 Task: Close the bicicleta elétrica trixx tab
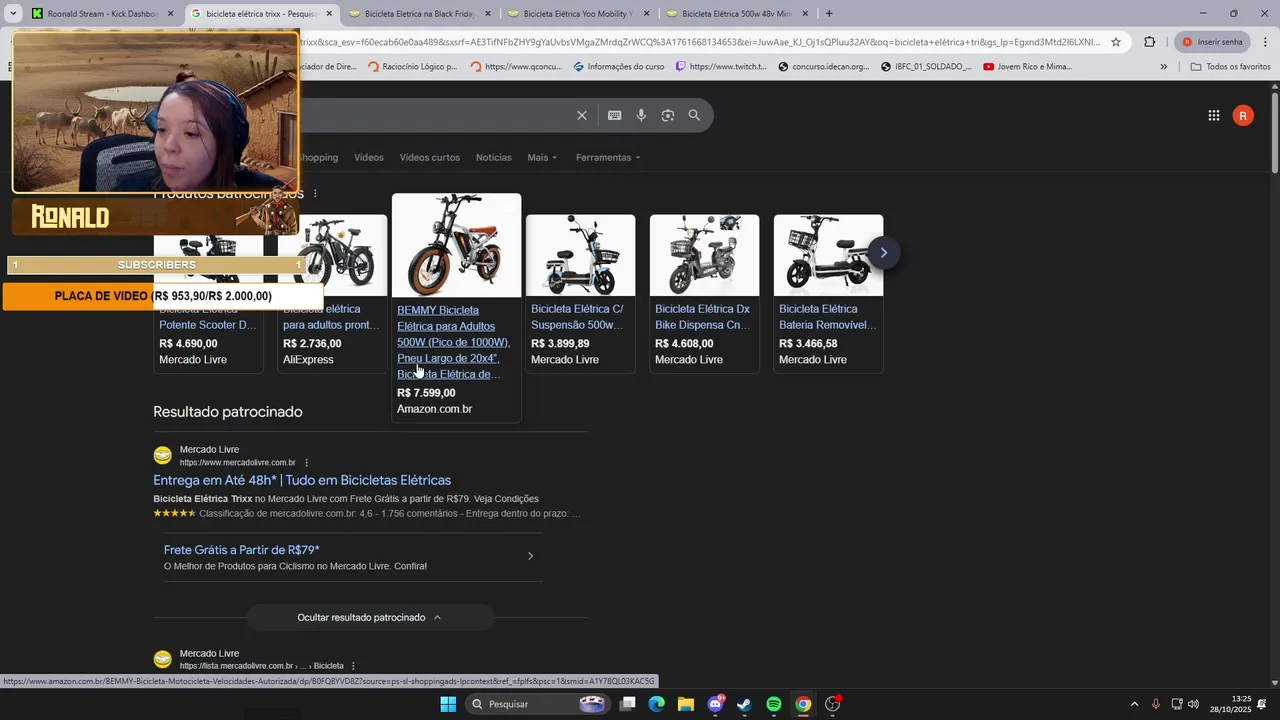point(329,14)
